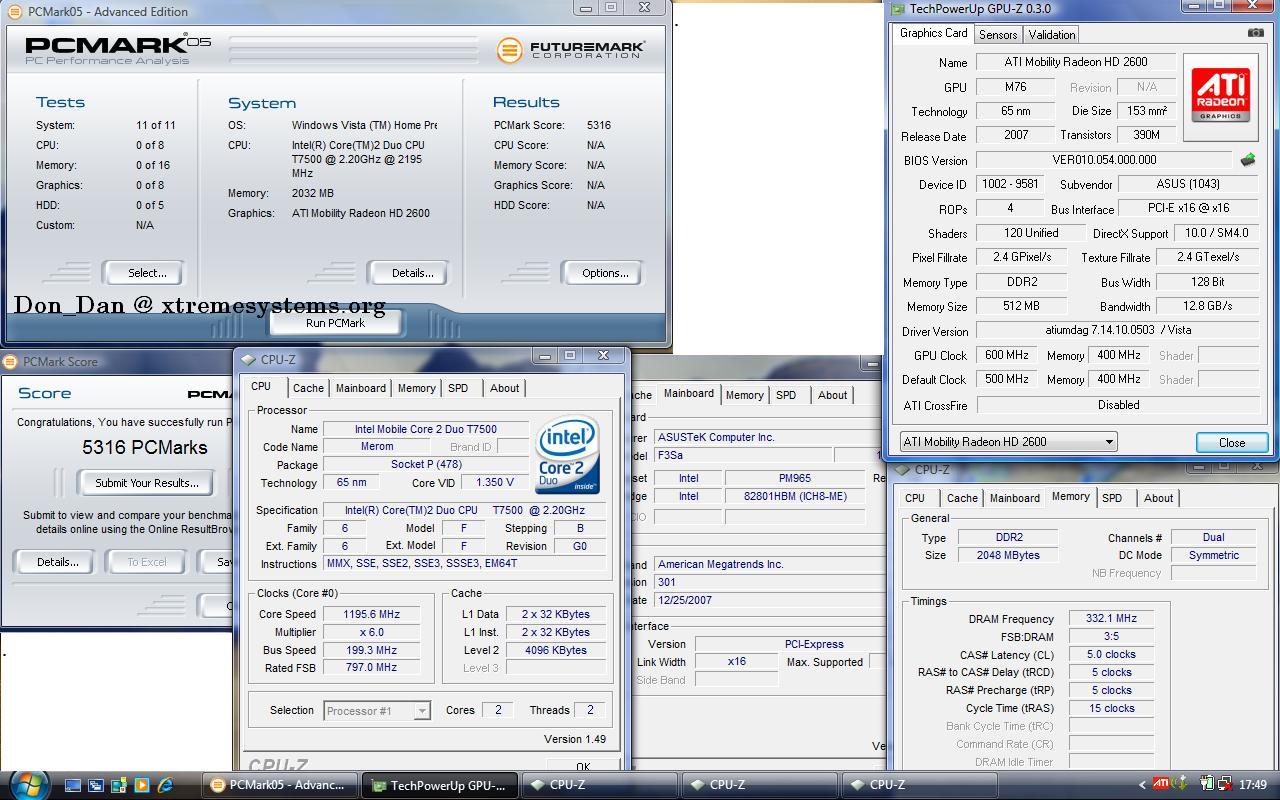Click the Memory Size 512 MB field in GPU-Z
The height and width of the screenshot is (800, 1280).
coord(1021,306)
